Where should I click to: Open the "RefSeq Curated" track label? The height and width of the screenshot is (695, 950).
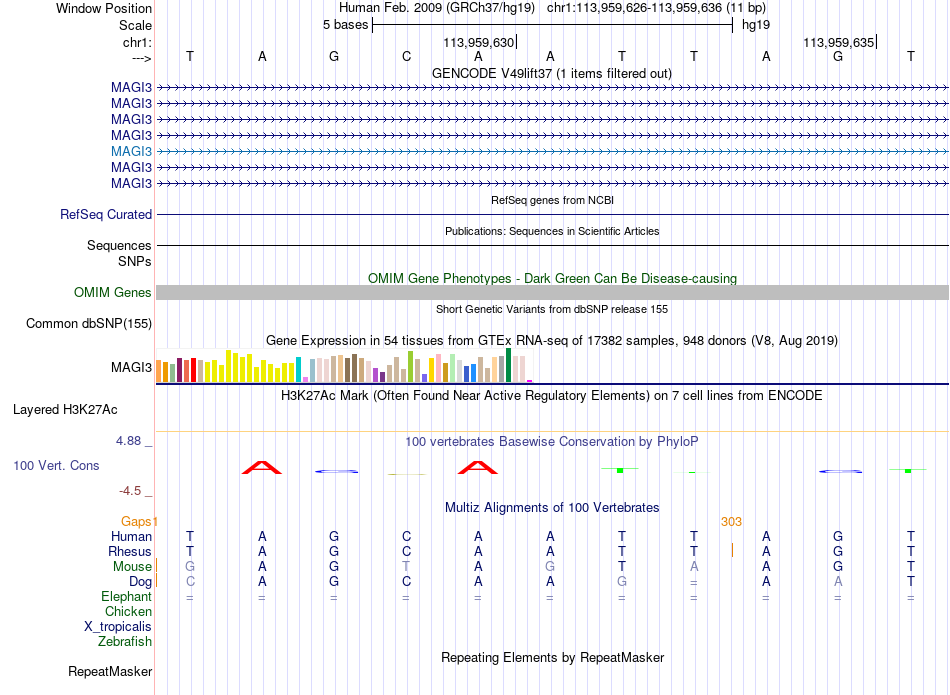[x=106, y=214]
